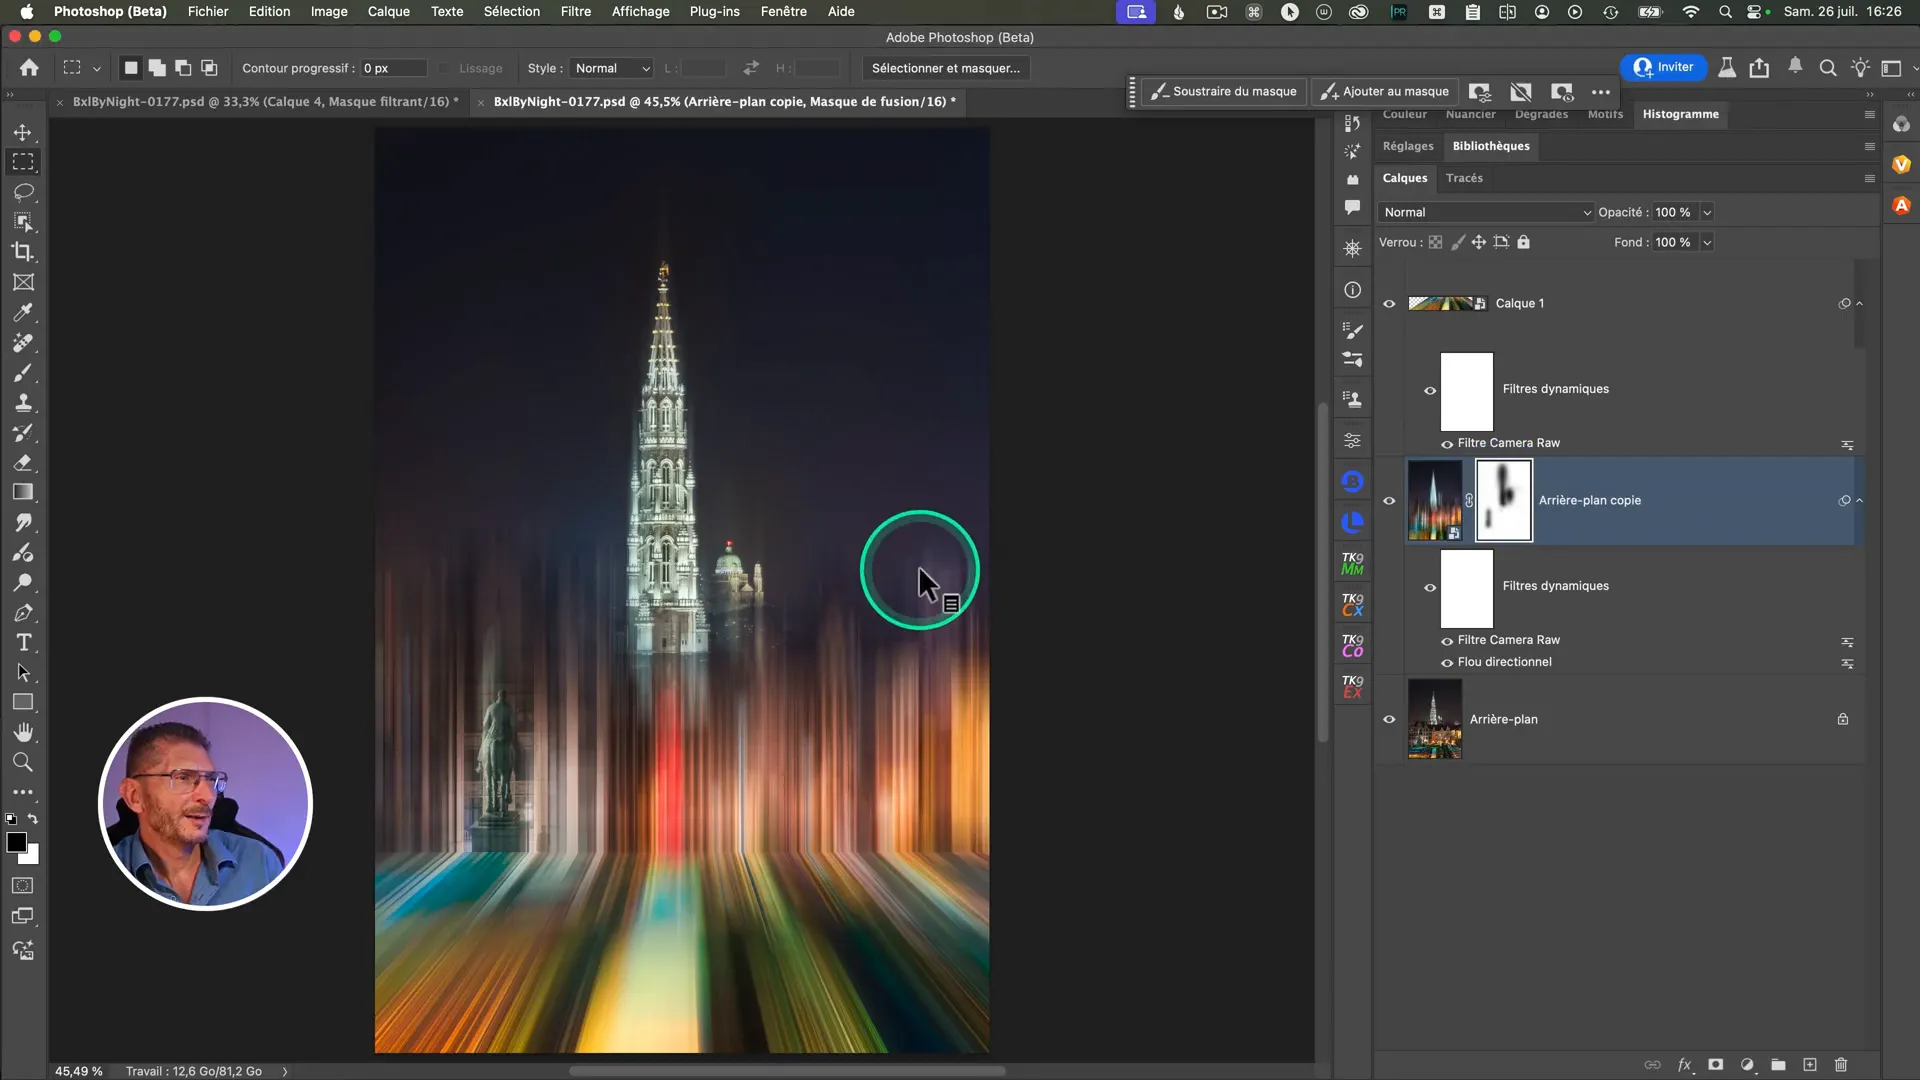This screenshot has width=1920, height=1080.
Task: Select the Clone Stamp tool
Action: click(x=23, y=402)
